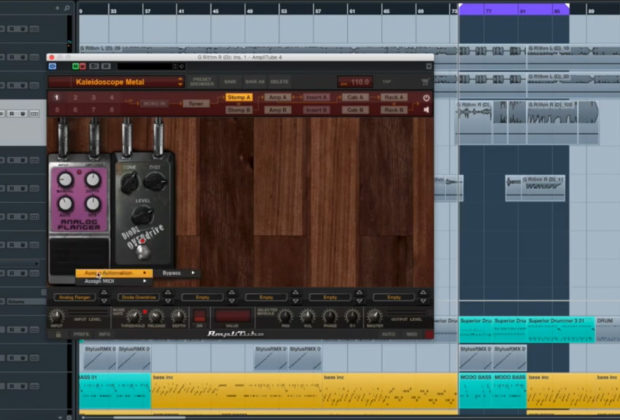The image size is (620, 420).
Task: Switch to Cab A section
Action: (355, 97)
